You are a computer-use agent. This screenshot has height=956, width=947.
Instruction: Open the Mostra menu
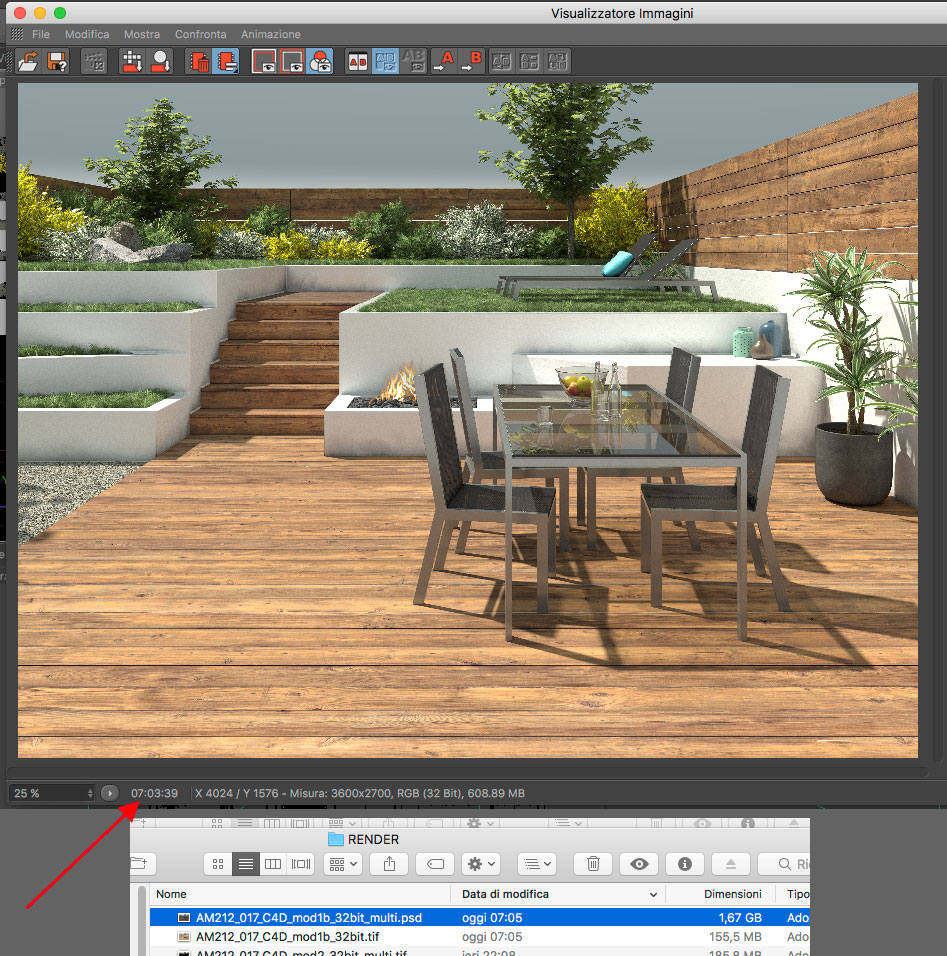coord(142,34)
